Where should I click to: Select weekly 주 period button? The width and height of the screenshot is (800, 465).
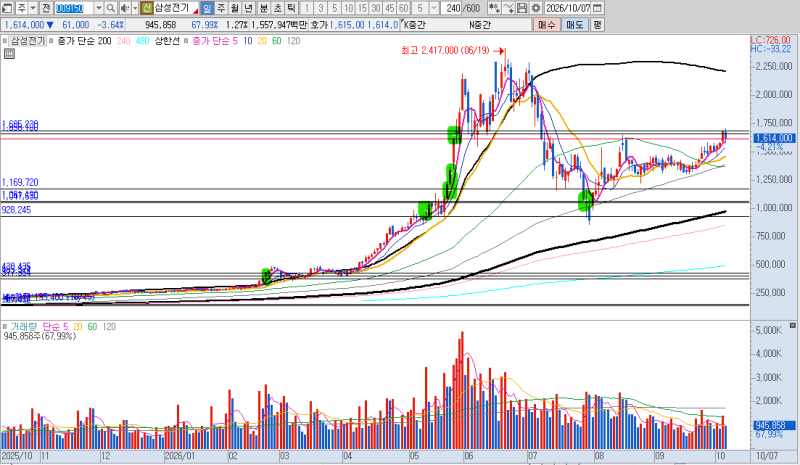tap(221, 8)
